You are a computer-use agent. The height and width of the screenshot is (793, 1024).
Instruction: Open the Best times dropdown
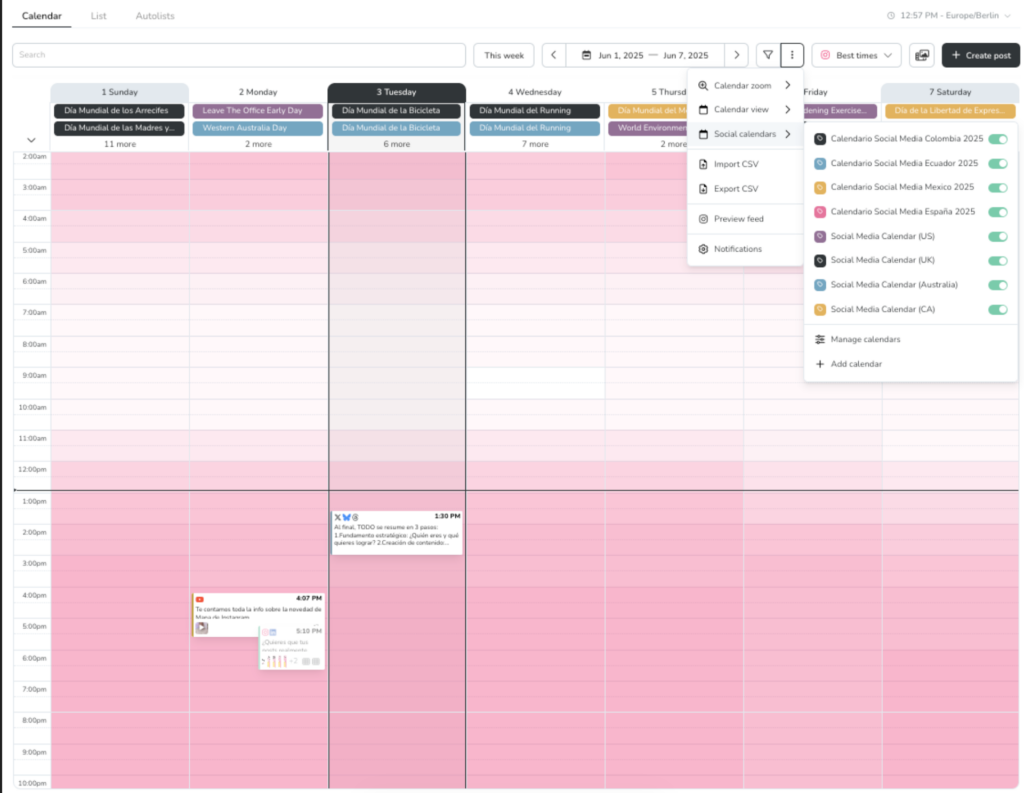[x=855, y=55]
